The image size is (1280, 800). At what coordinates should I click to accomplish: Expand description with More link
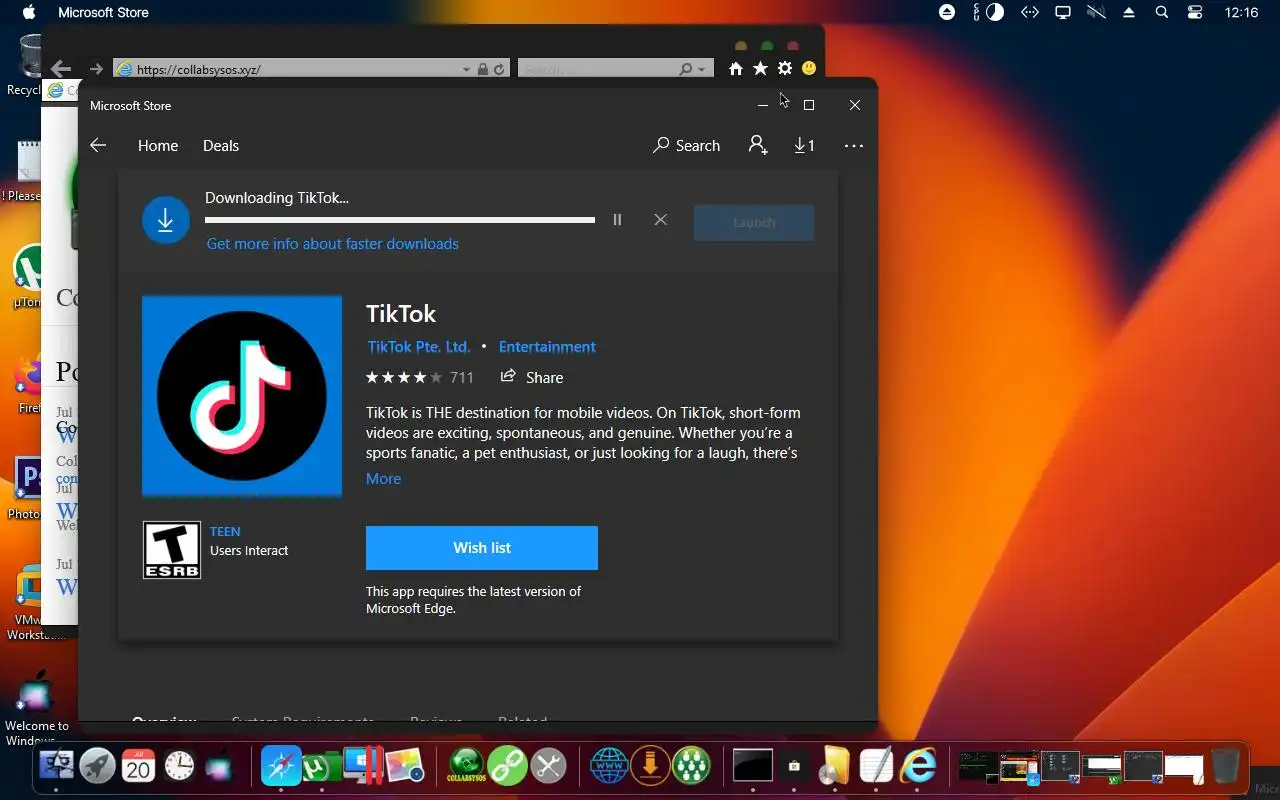(383, 479)
